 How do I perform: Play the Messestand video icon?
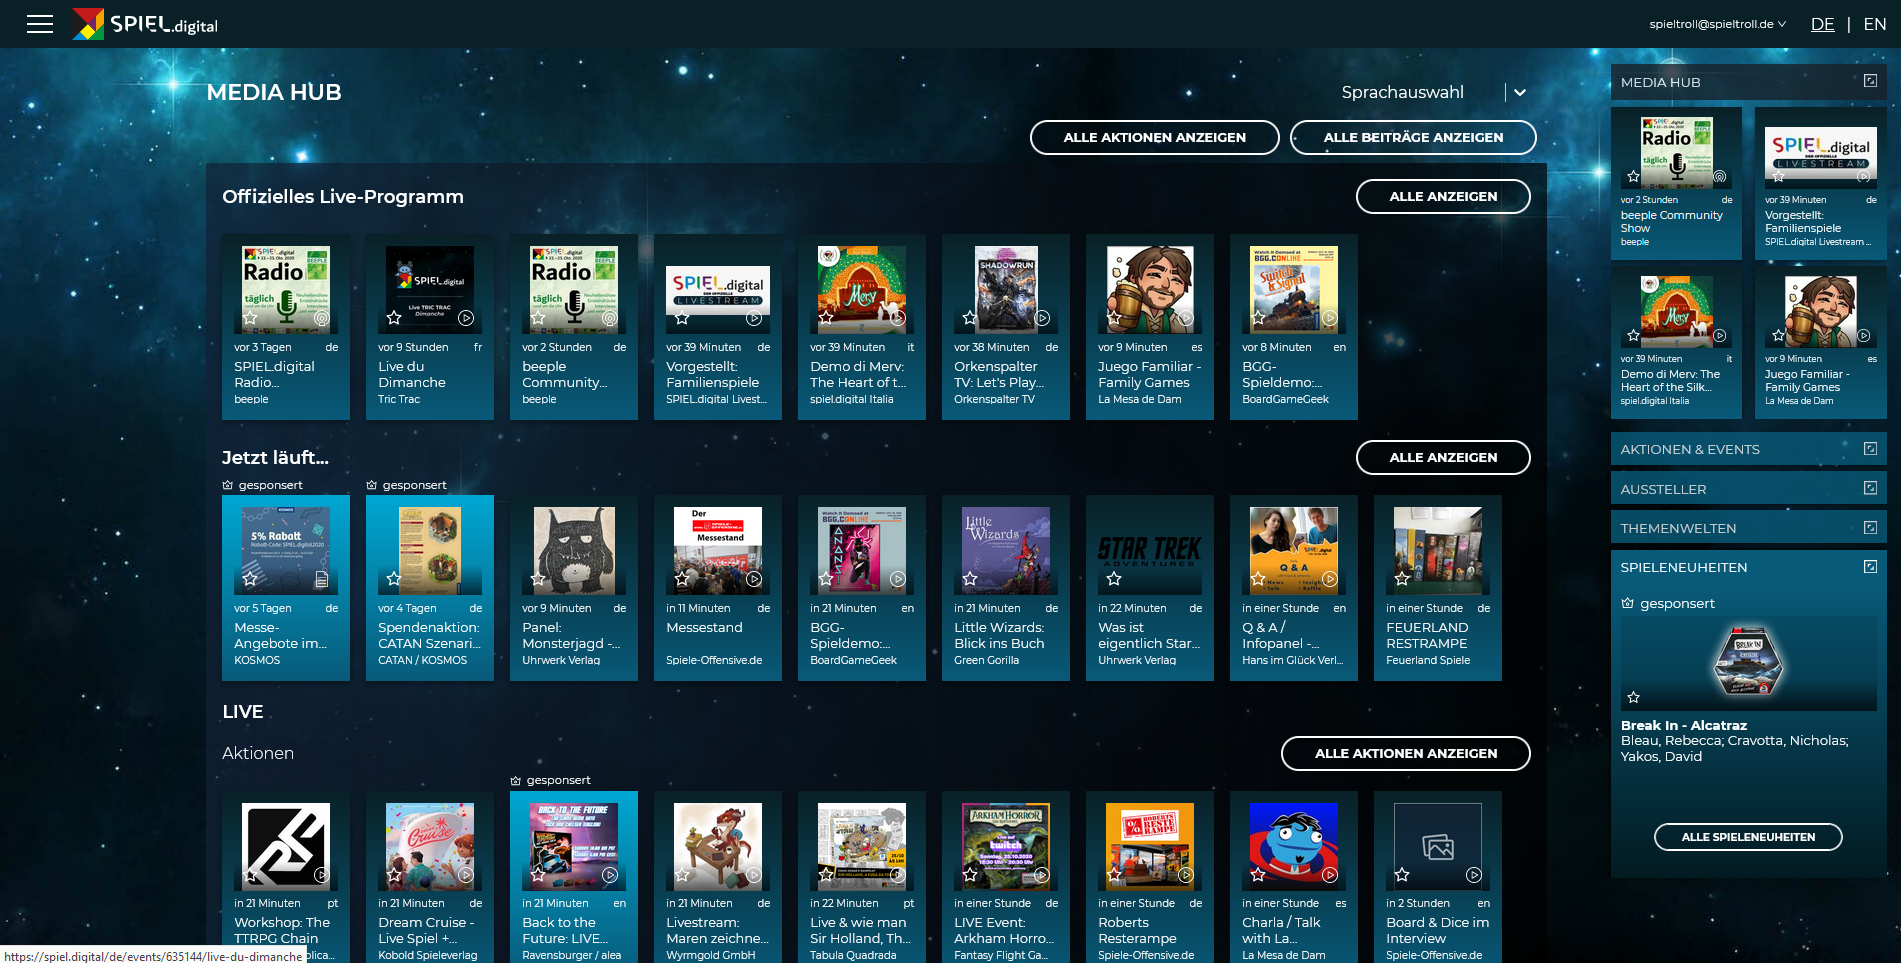tap(754, 579)
